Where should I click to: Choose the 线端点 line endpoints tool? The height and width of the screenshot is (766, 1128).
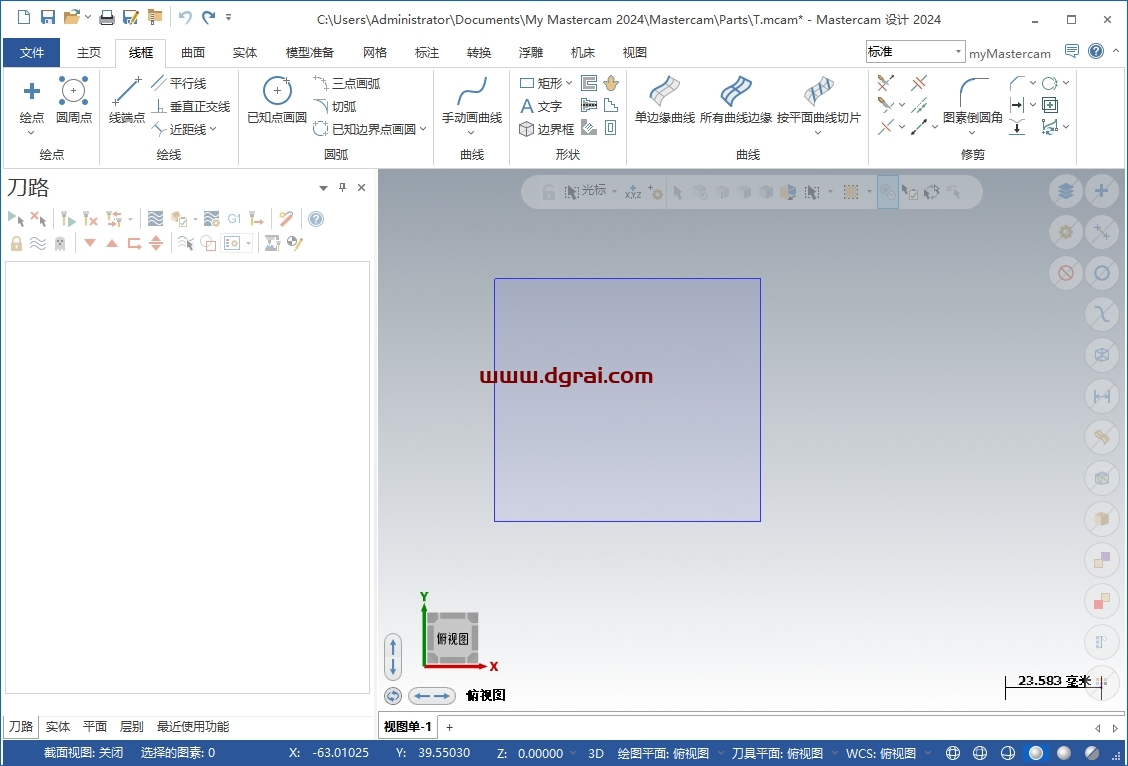(x=127, y=99)
